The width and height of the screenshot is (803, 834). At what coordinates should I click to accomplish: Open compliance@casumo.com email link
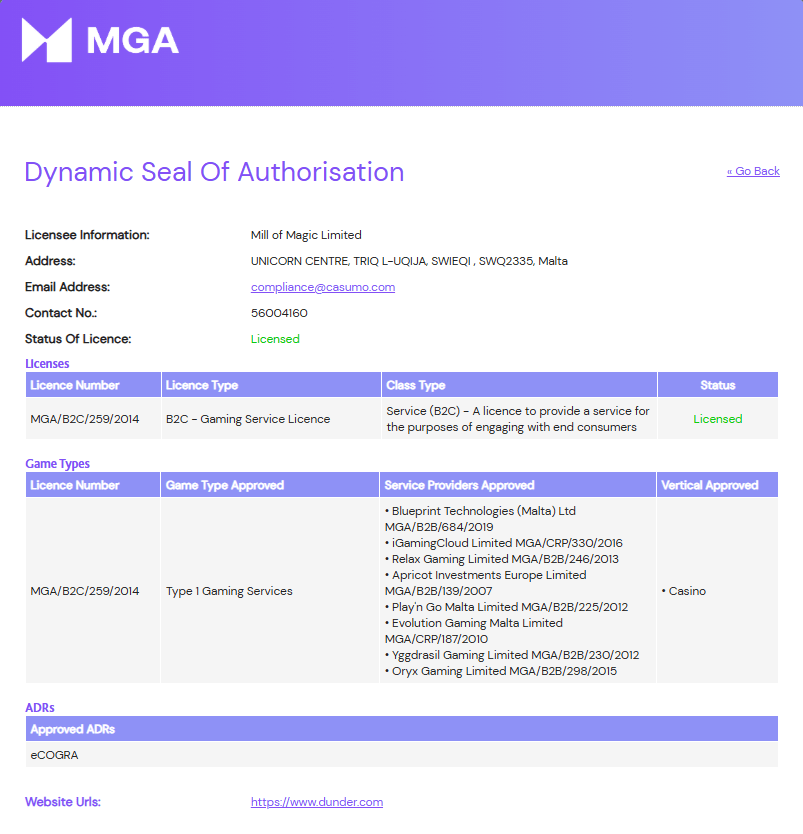(323, 287)
